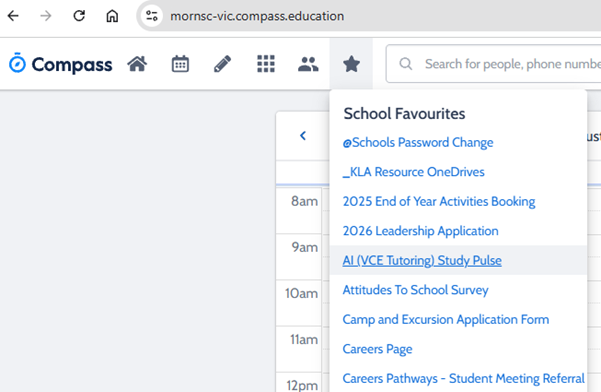Toggle the star School Favourites menu

point(351,64)
